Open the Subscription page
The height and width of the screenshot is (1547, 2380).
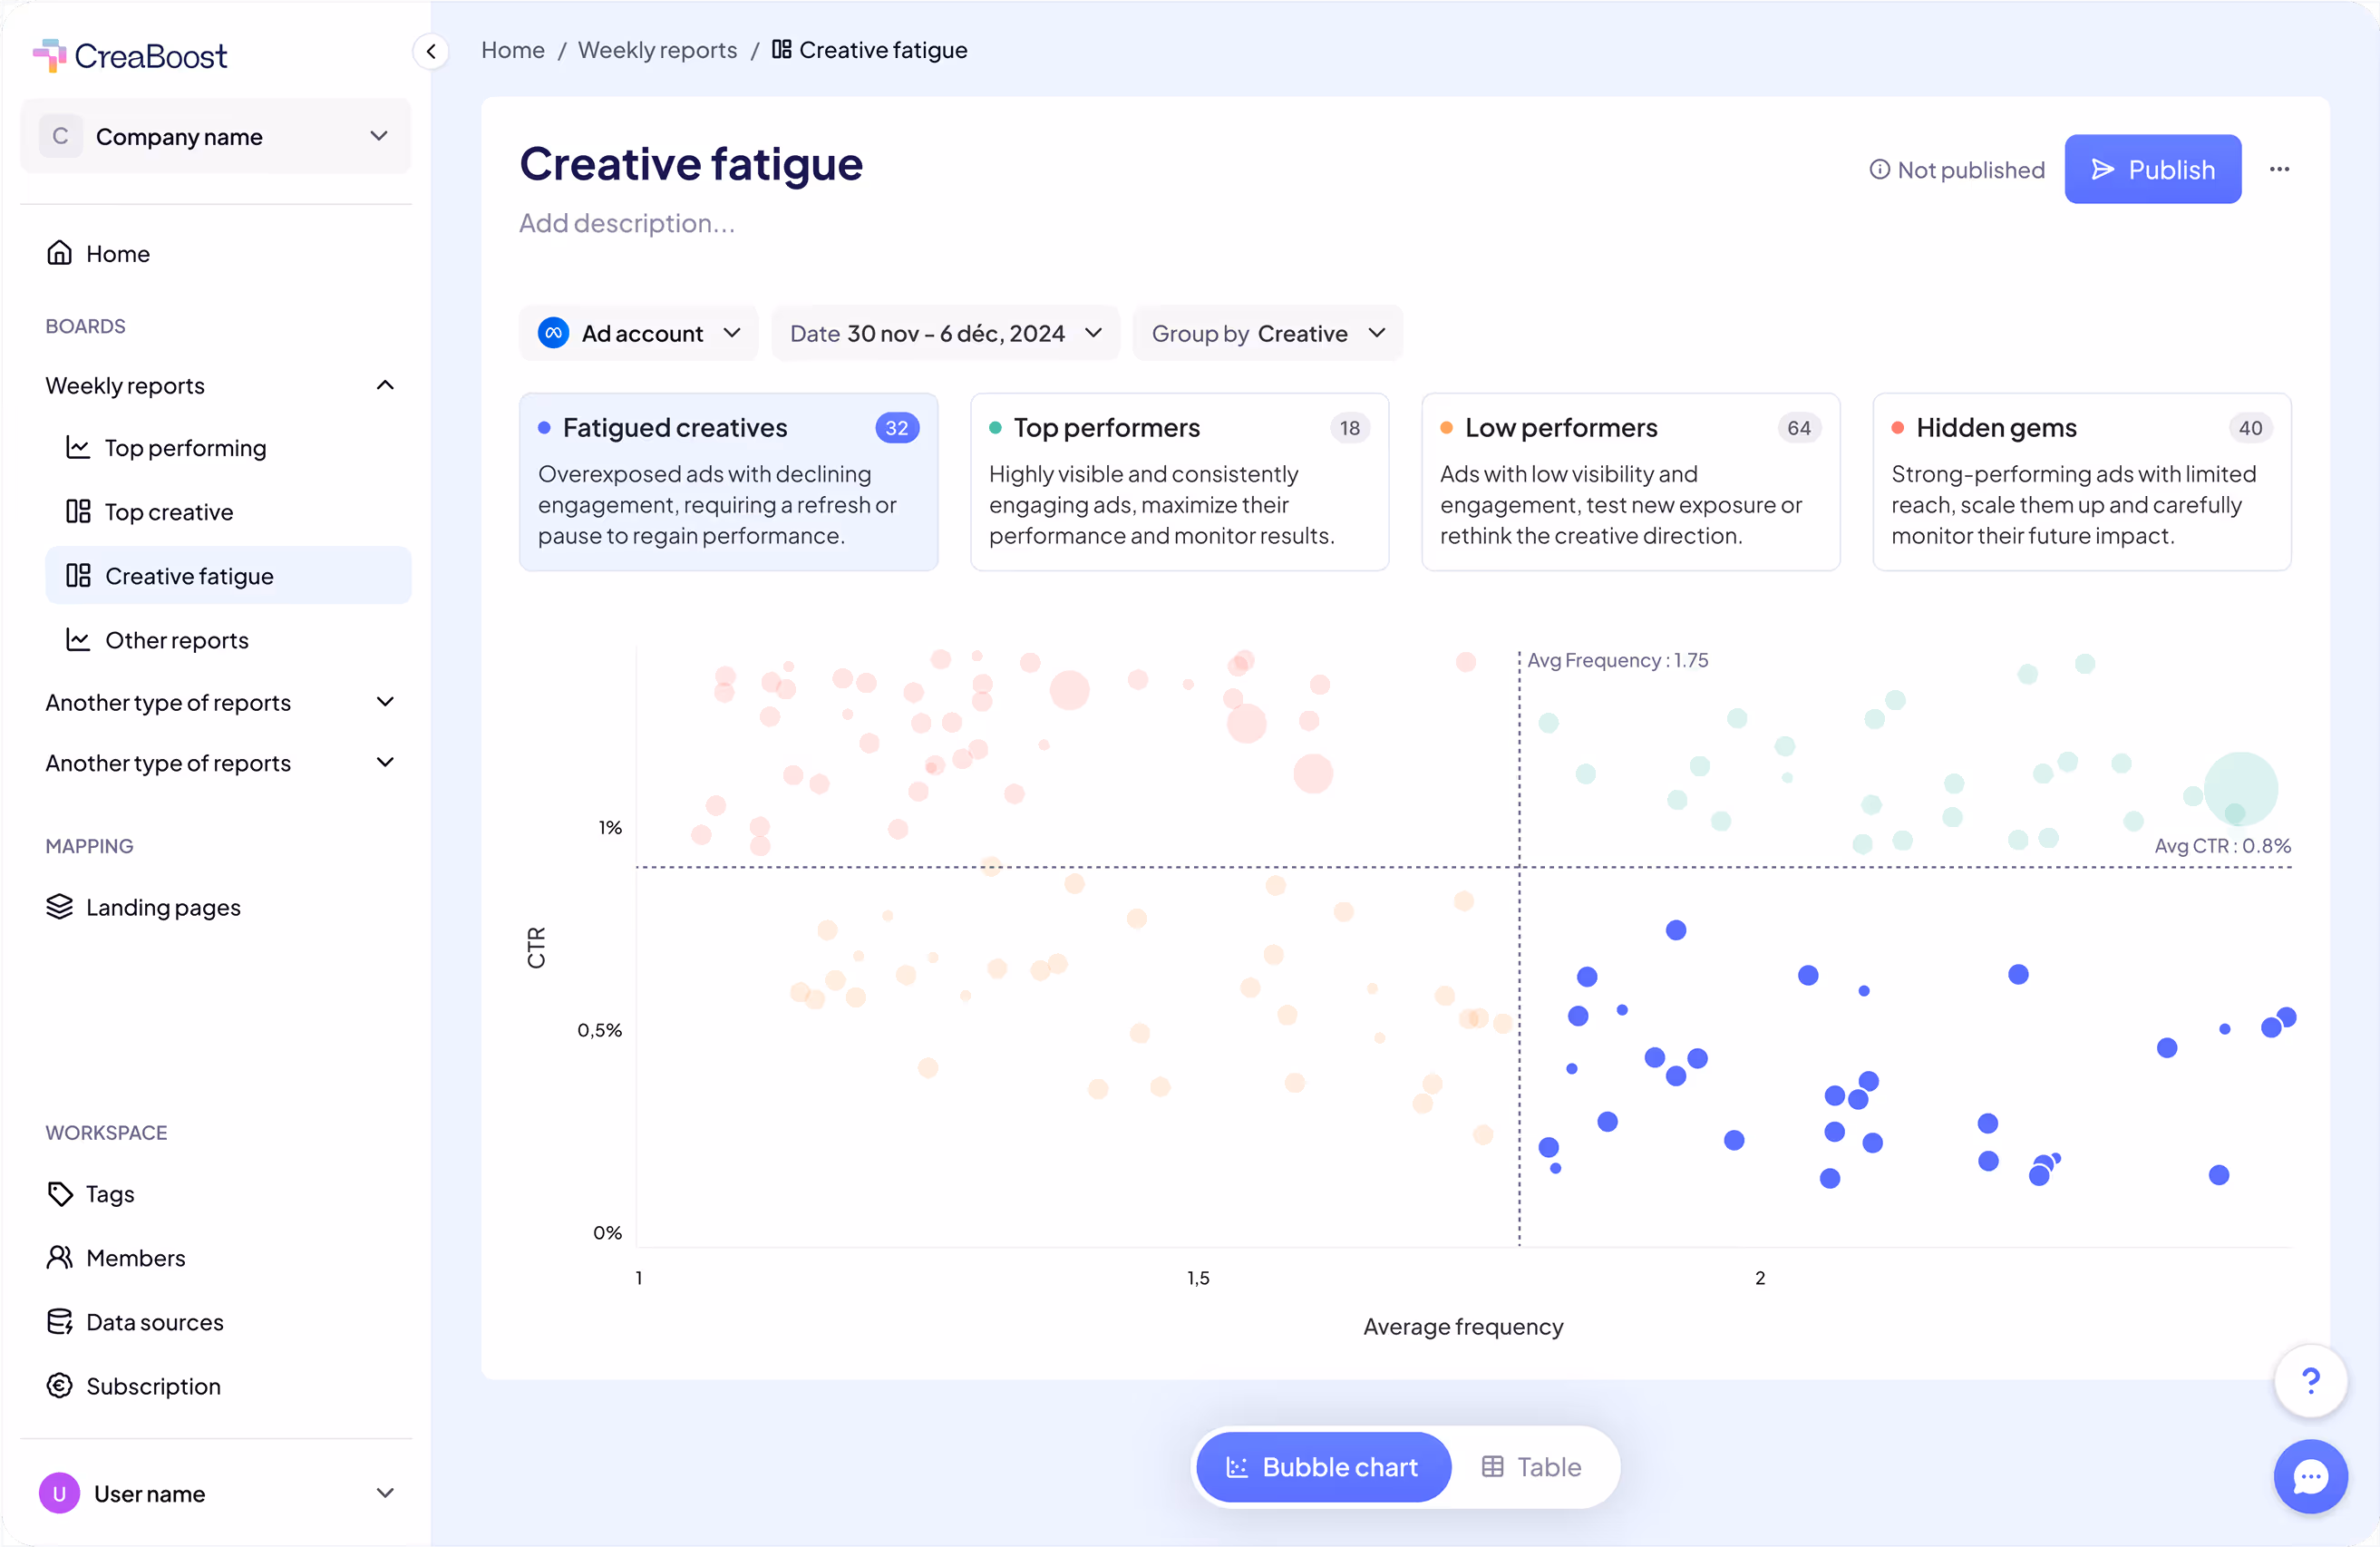tap(152, 1386)
